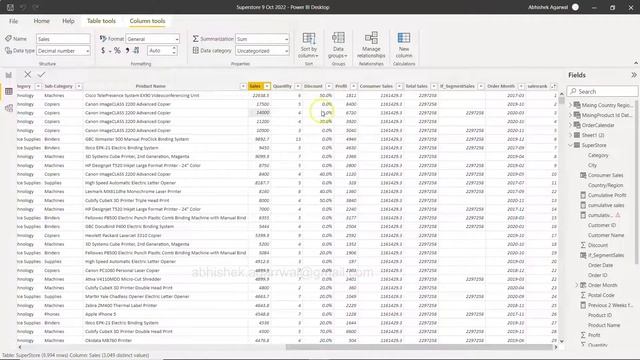This screenshot has height=360, width=640.
Task: Open the Discount column filter dropdown
Action: (329, 86)
